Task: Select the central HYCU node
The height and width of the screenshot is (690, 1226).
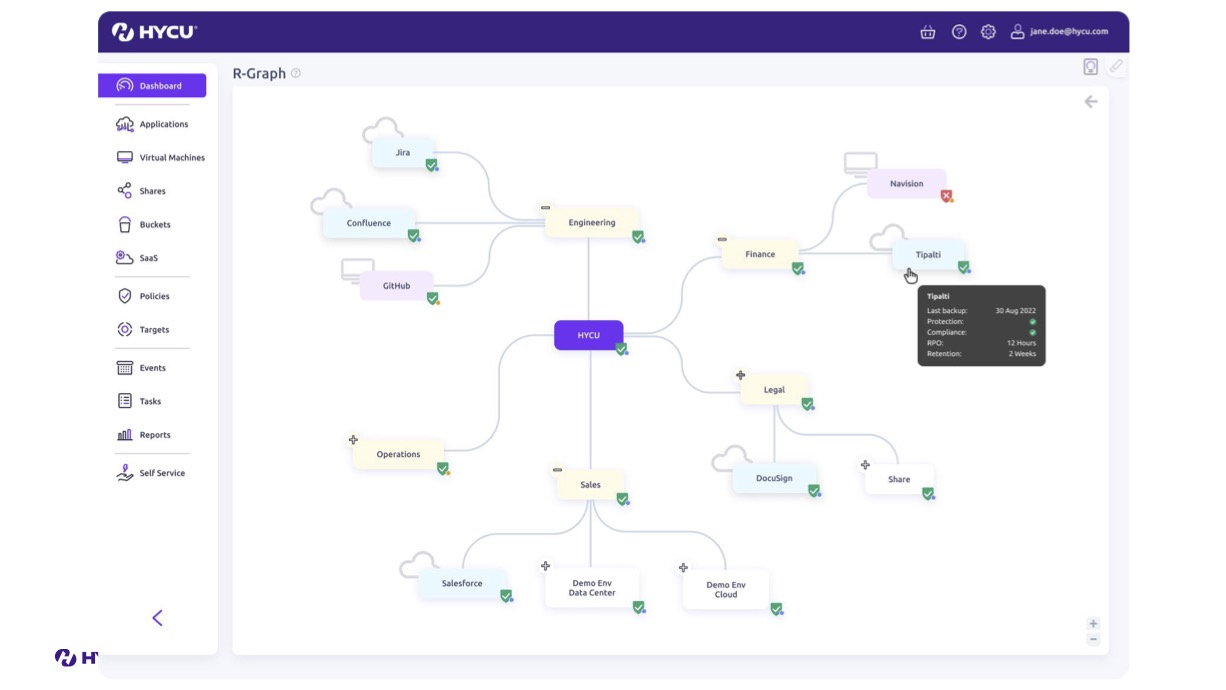Action: tap(589, 335)
